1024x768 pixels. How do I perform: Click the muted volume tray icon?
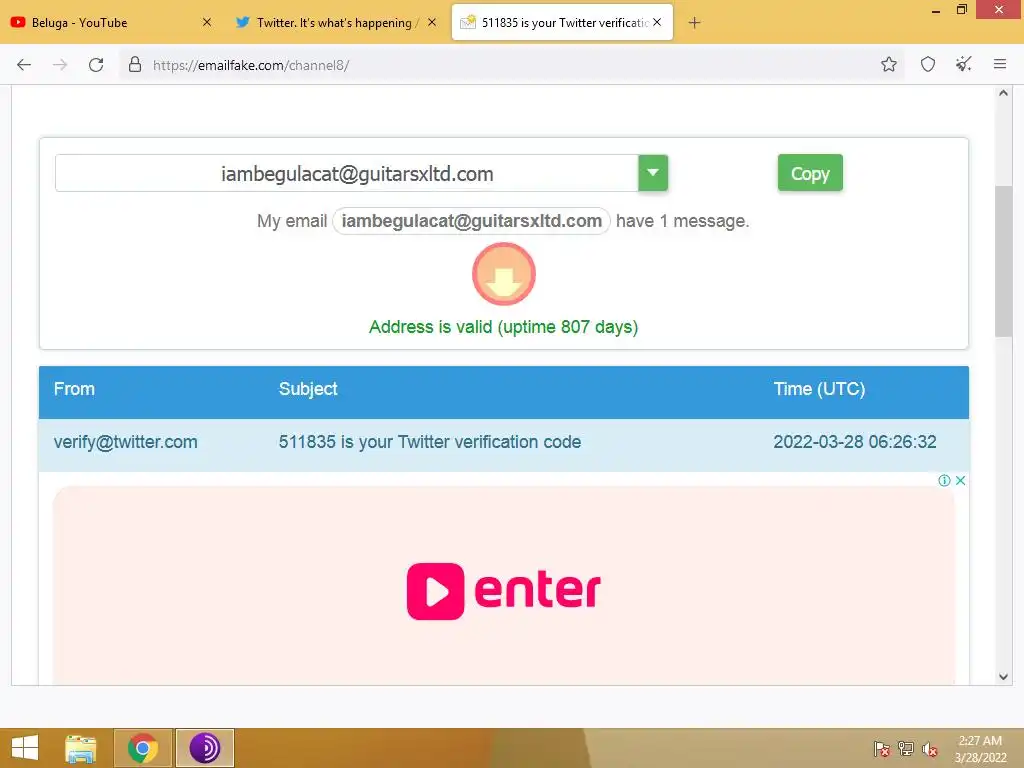929,749
